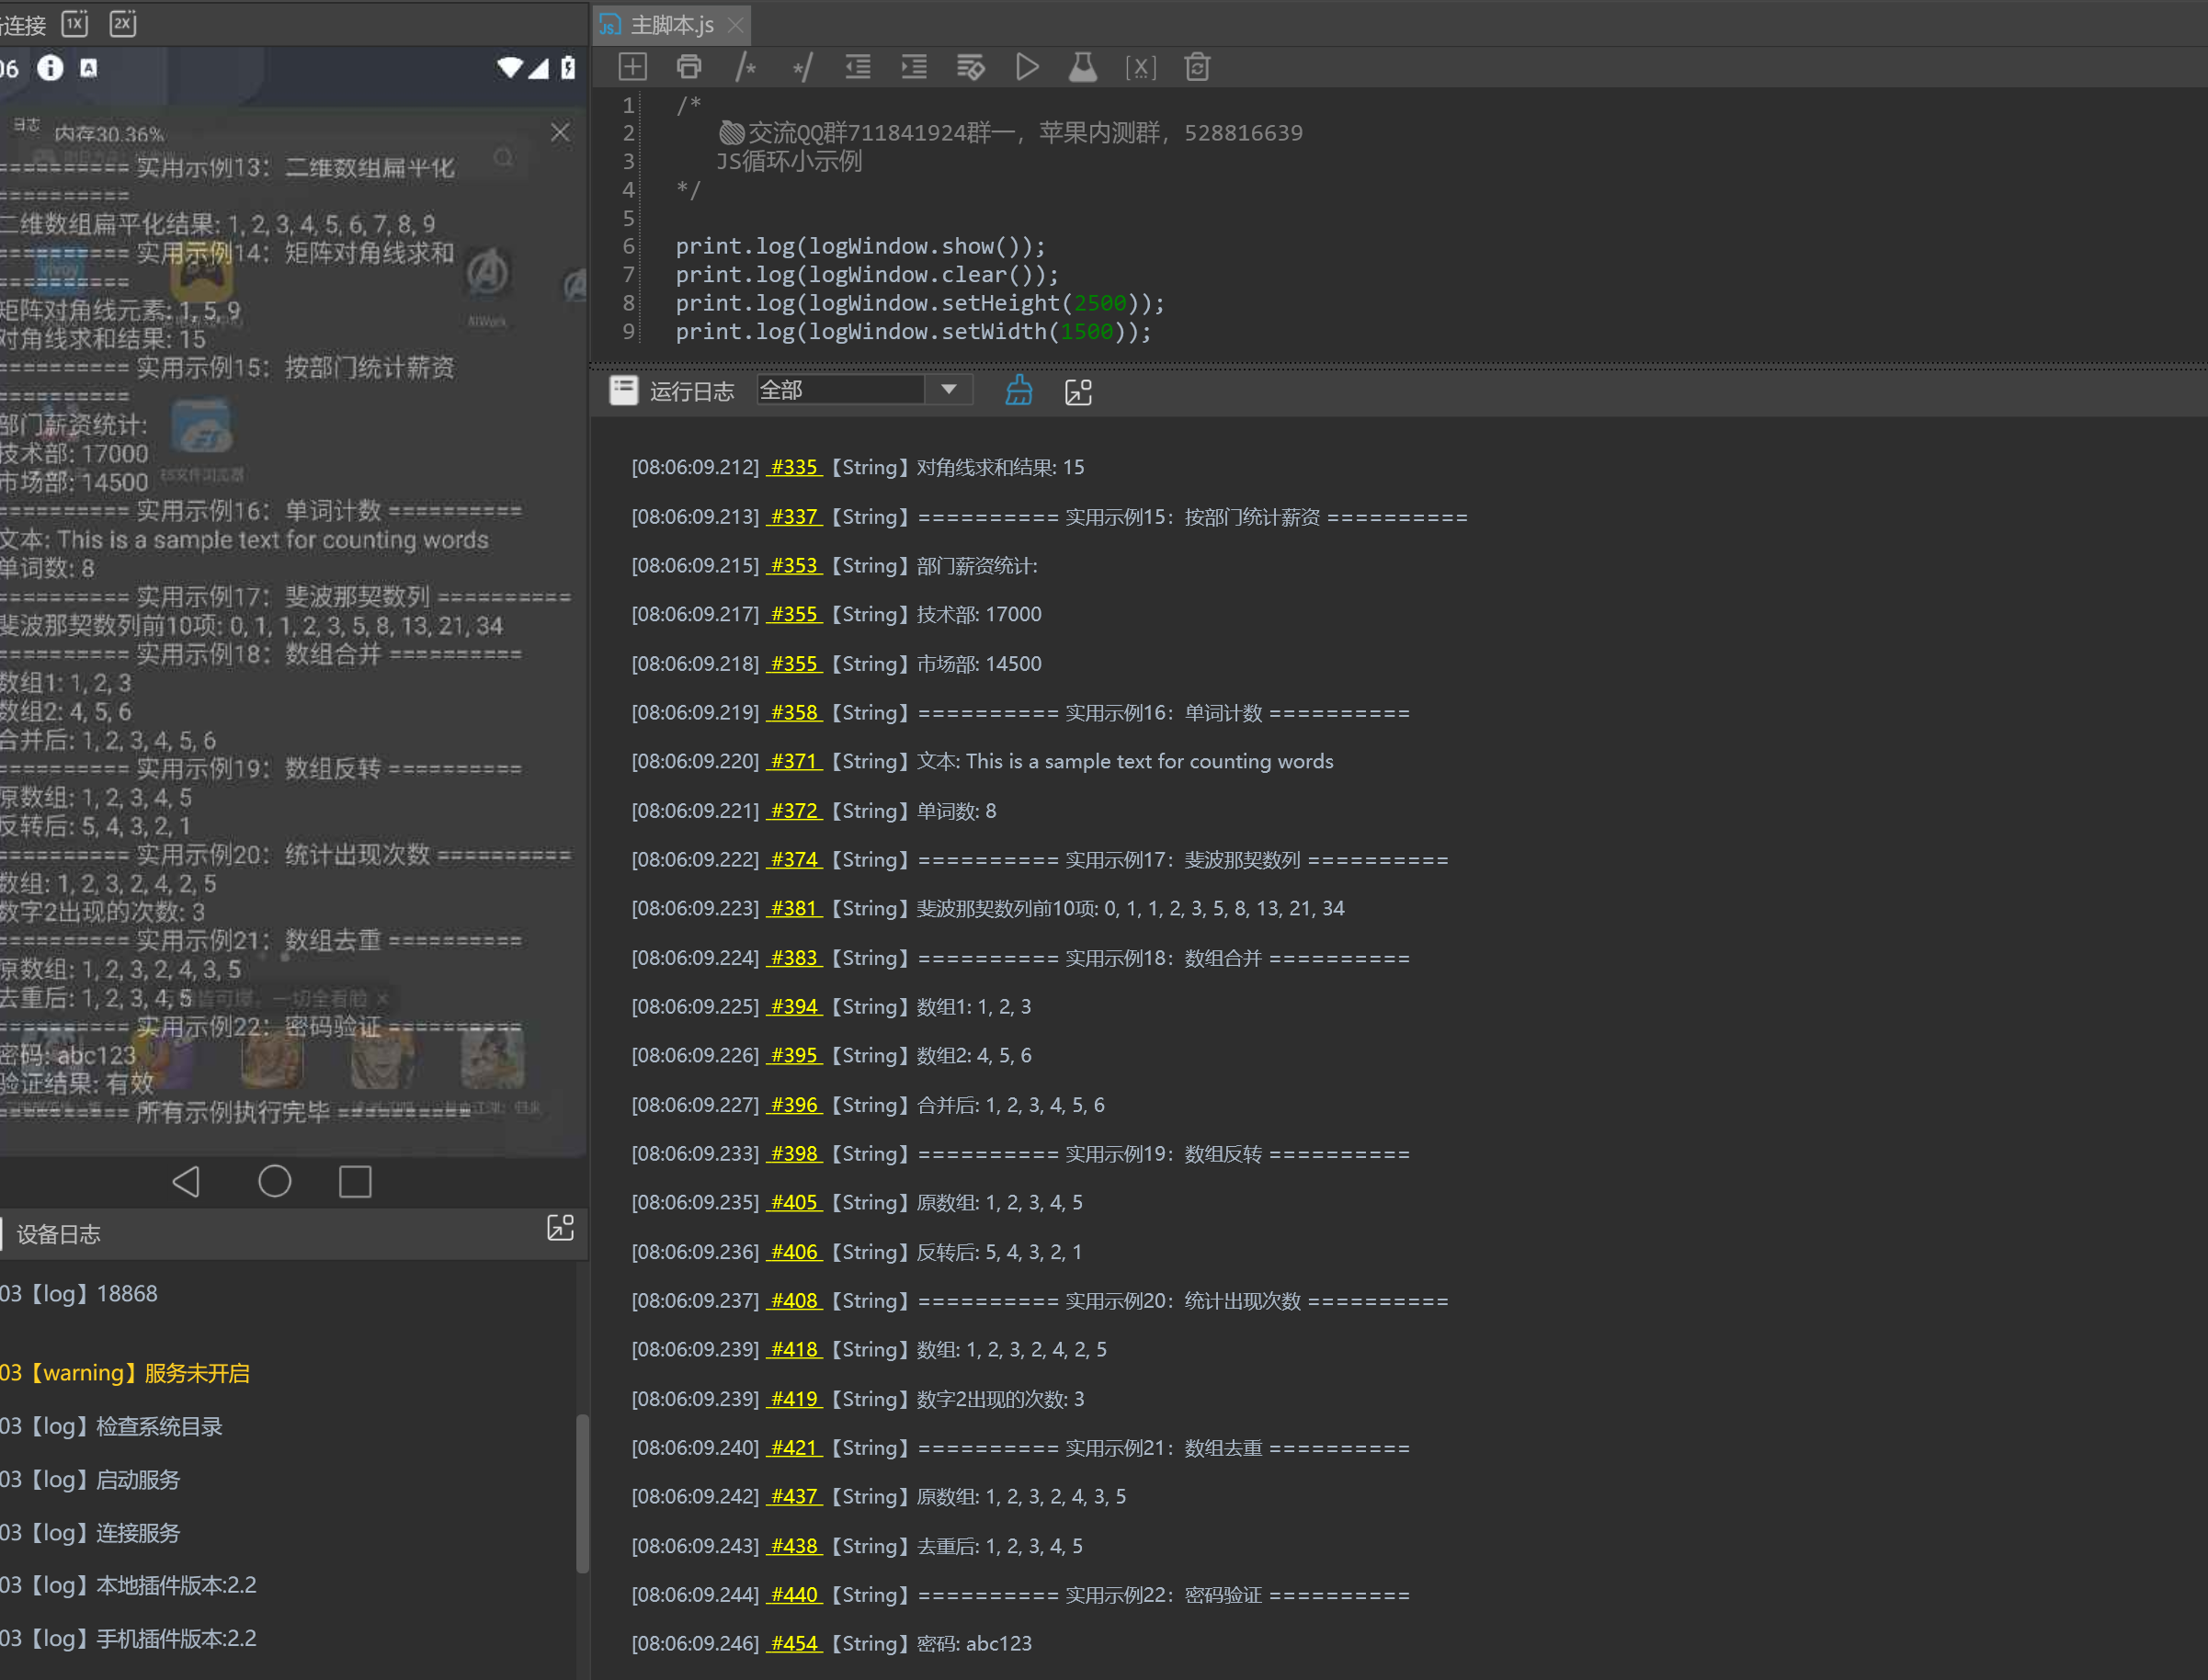Run the script with play icon
This screenshot has width=2208, height=1680.
(1027, 67)
